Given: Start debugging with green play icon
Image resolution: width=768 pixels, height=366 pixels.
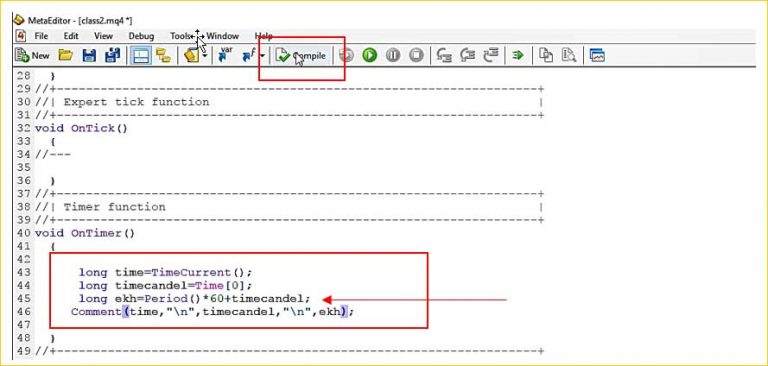Looking at the screenshot, I should (x=370, y=55).
